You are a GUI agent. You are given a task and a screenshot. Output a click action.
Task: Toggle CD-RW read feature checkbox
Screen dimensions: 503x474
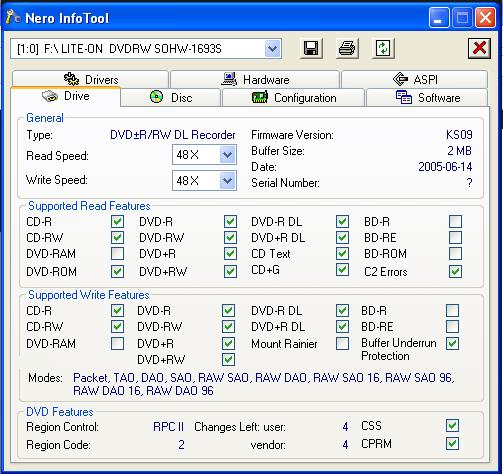[x=117, y=238]
